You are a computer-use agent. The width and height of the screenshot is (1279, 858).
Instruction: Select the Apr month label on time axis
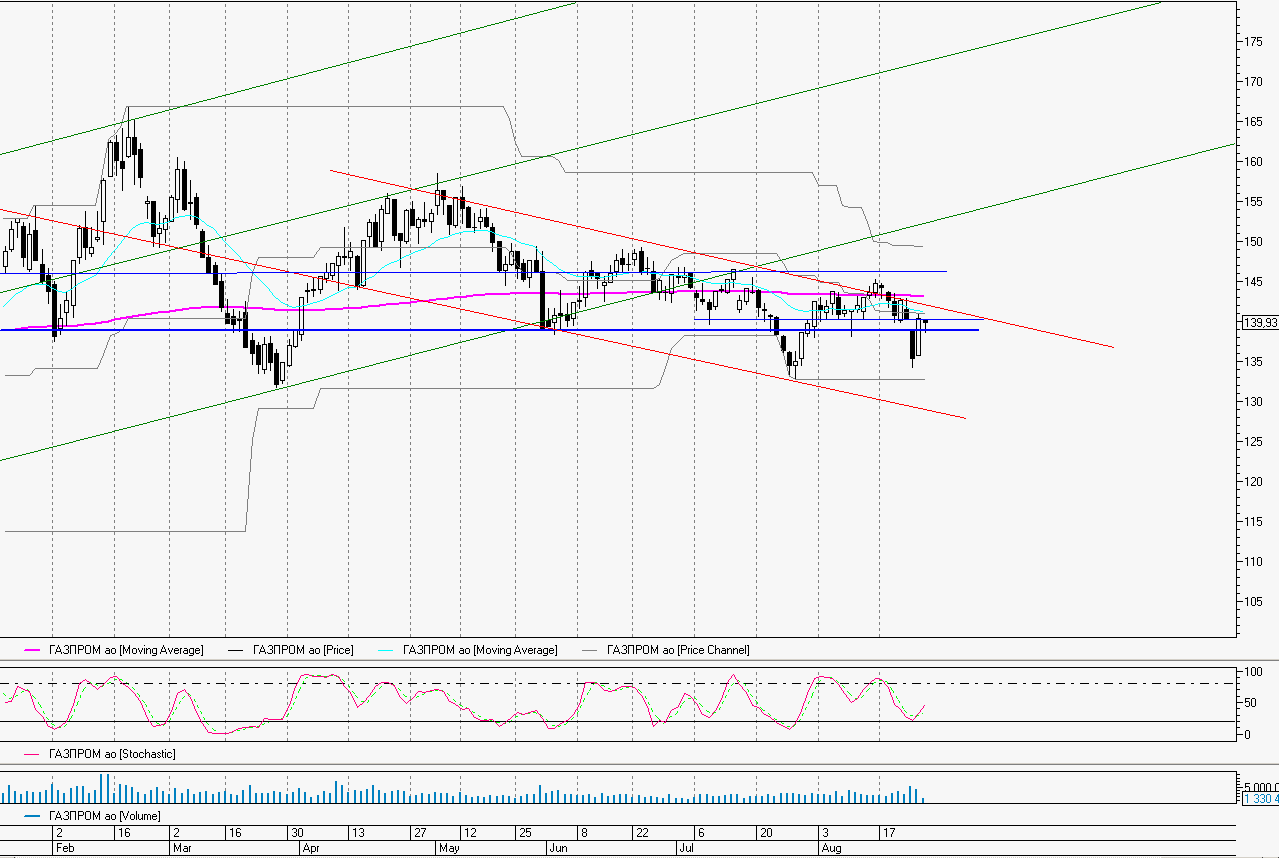point(311,847)
